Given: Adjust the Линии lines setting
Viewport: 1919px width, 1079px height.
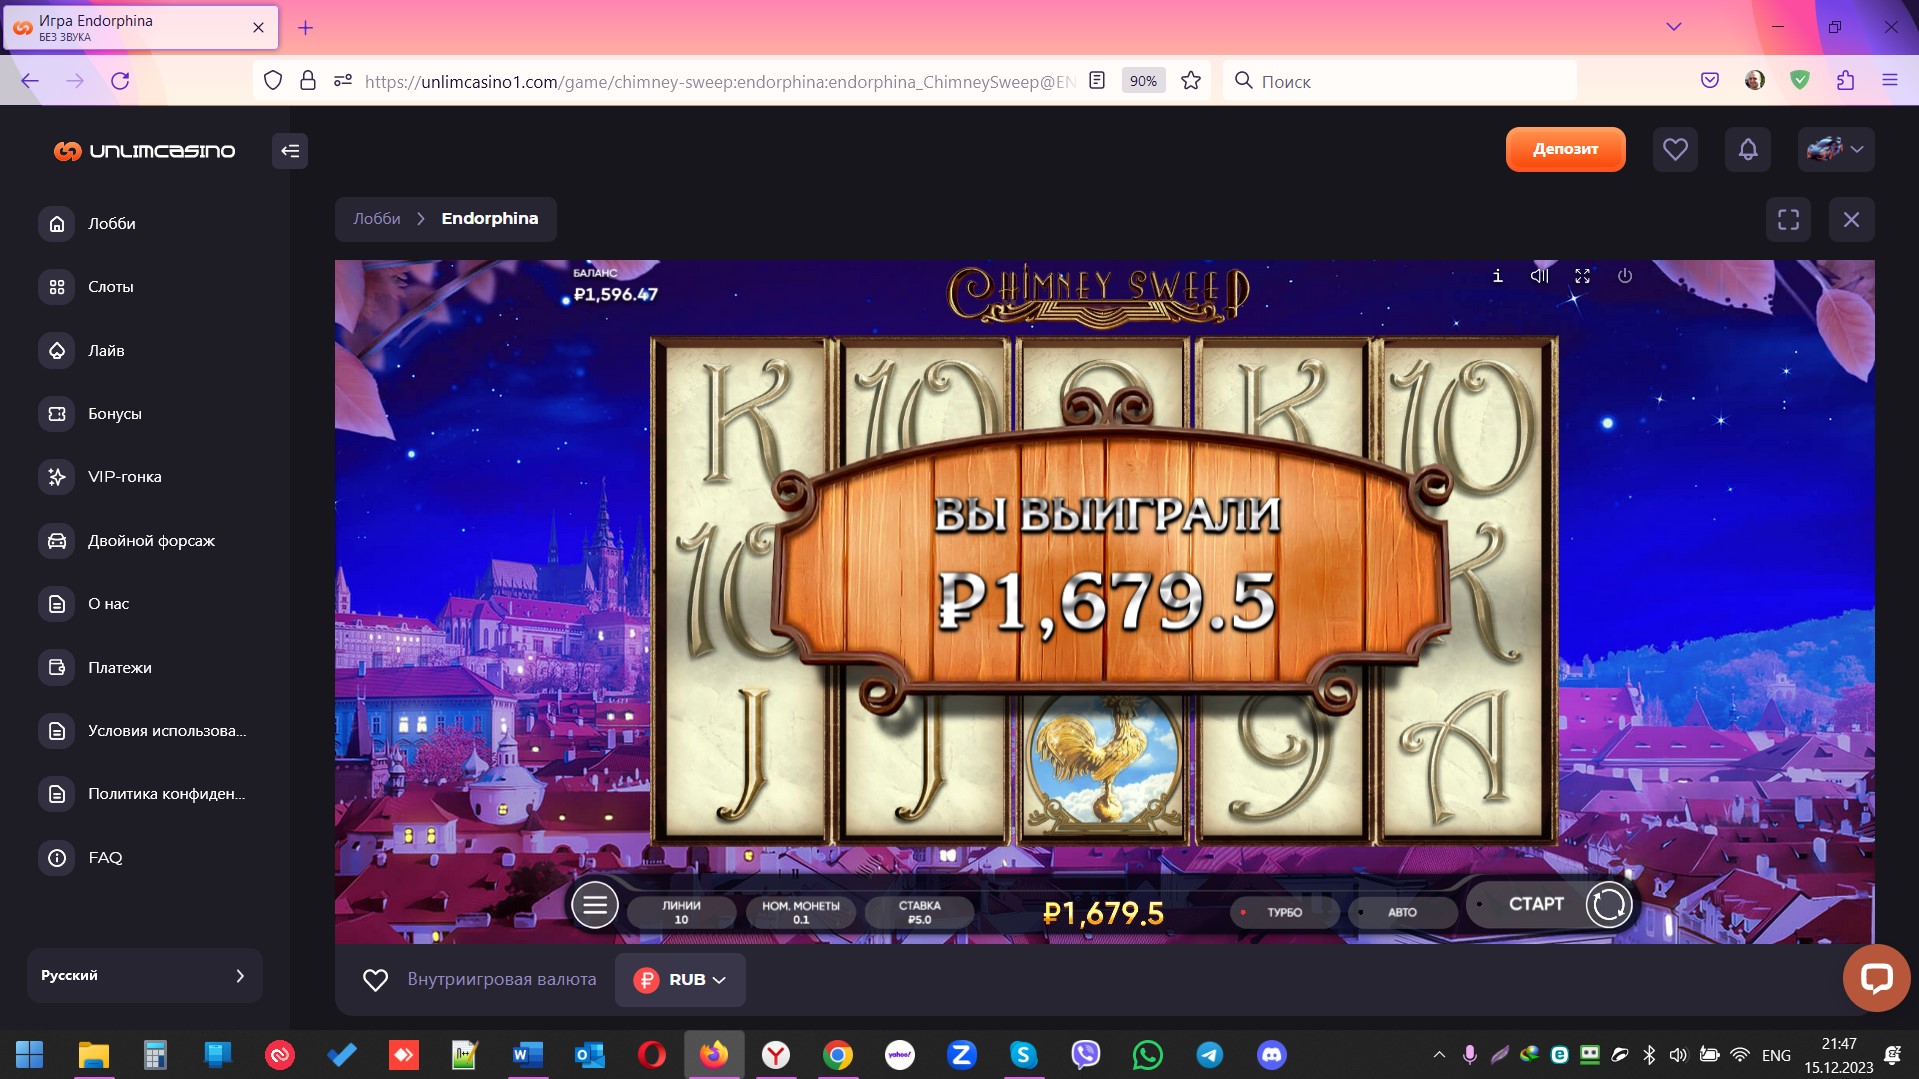Looking at the screenshot, I should [681, 912].
